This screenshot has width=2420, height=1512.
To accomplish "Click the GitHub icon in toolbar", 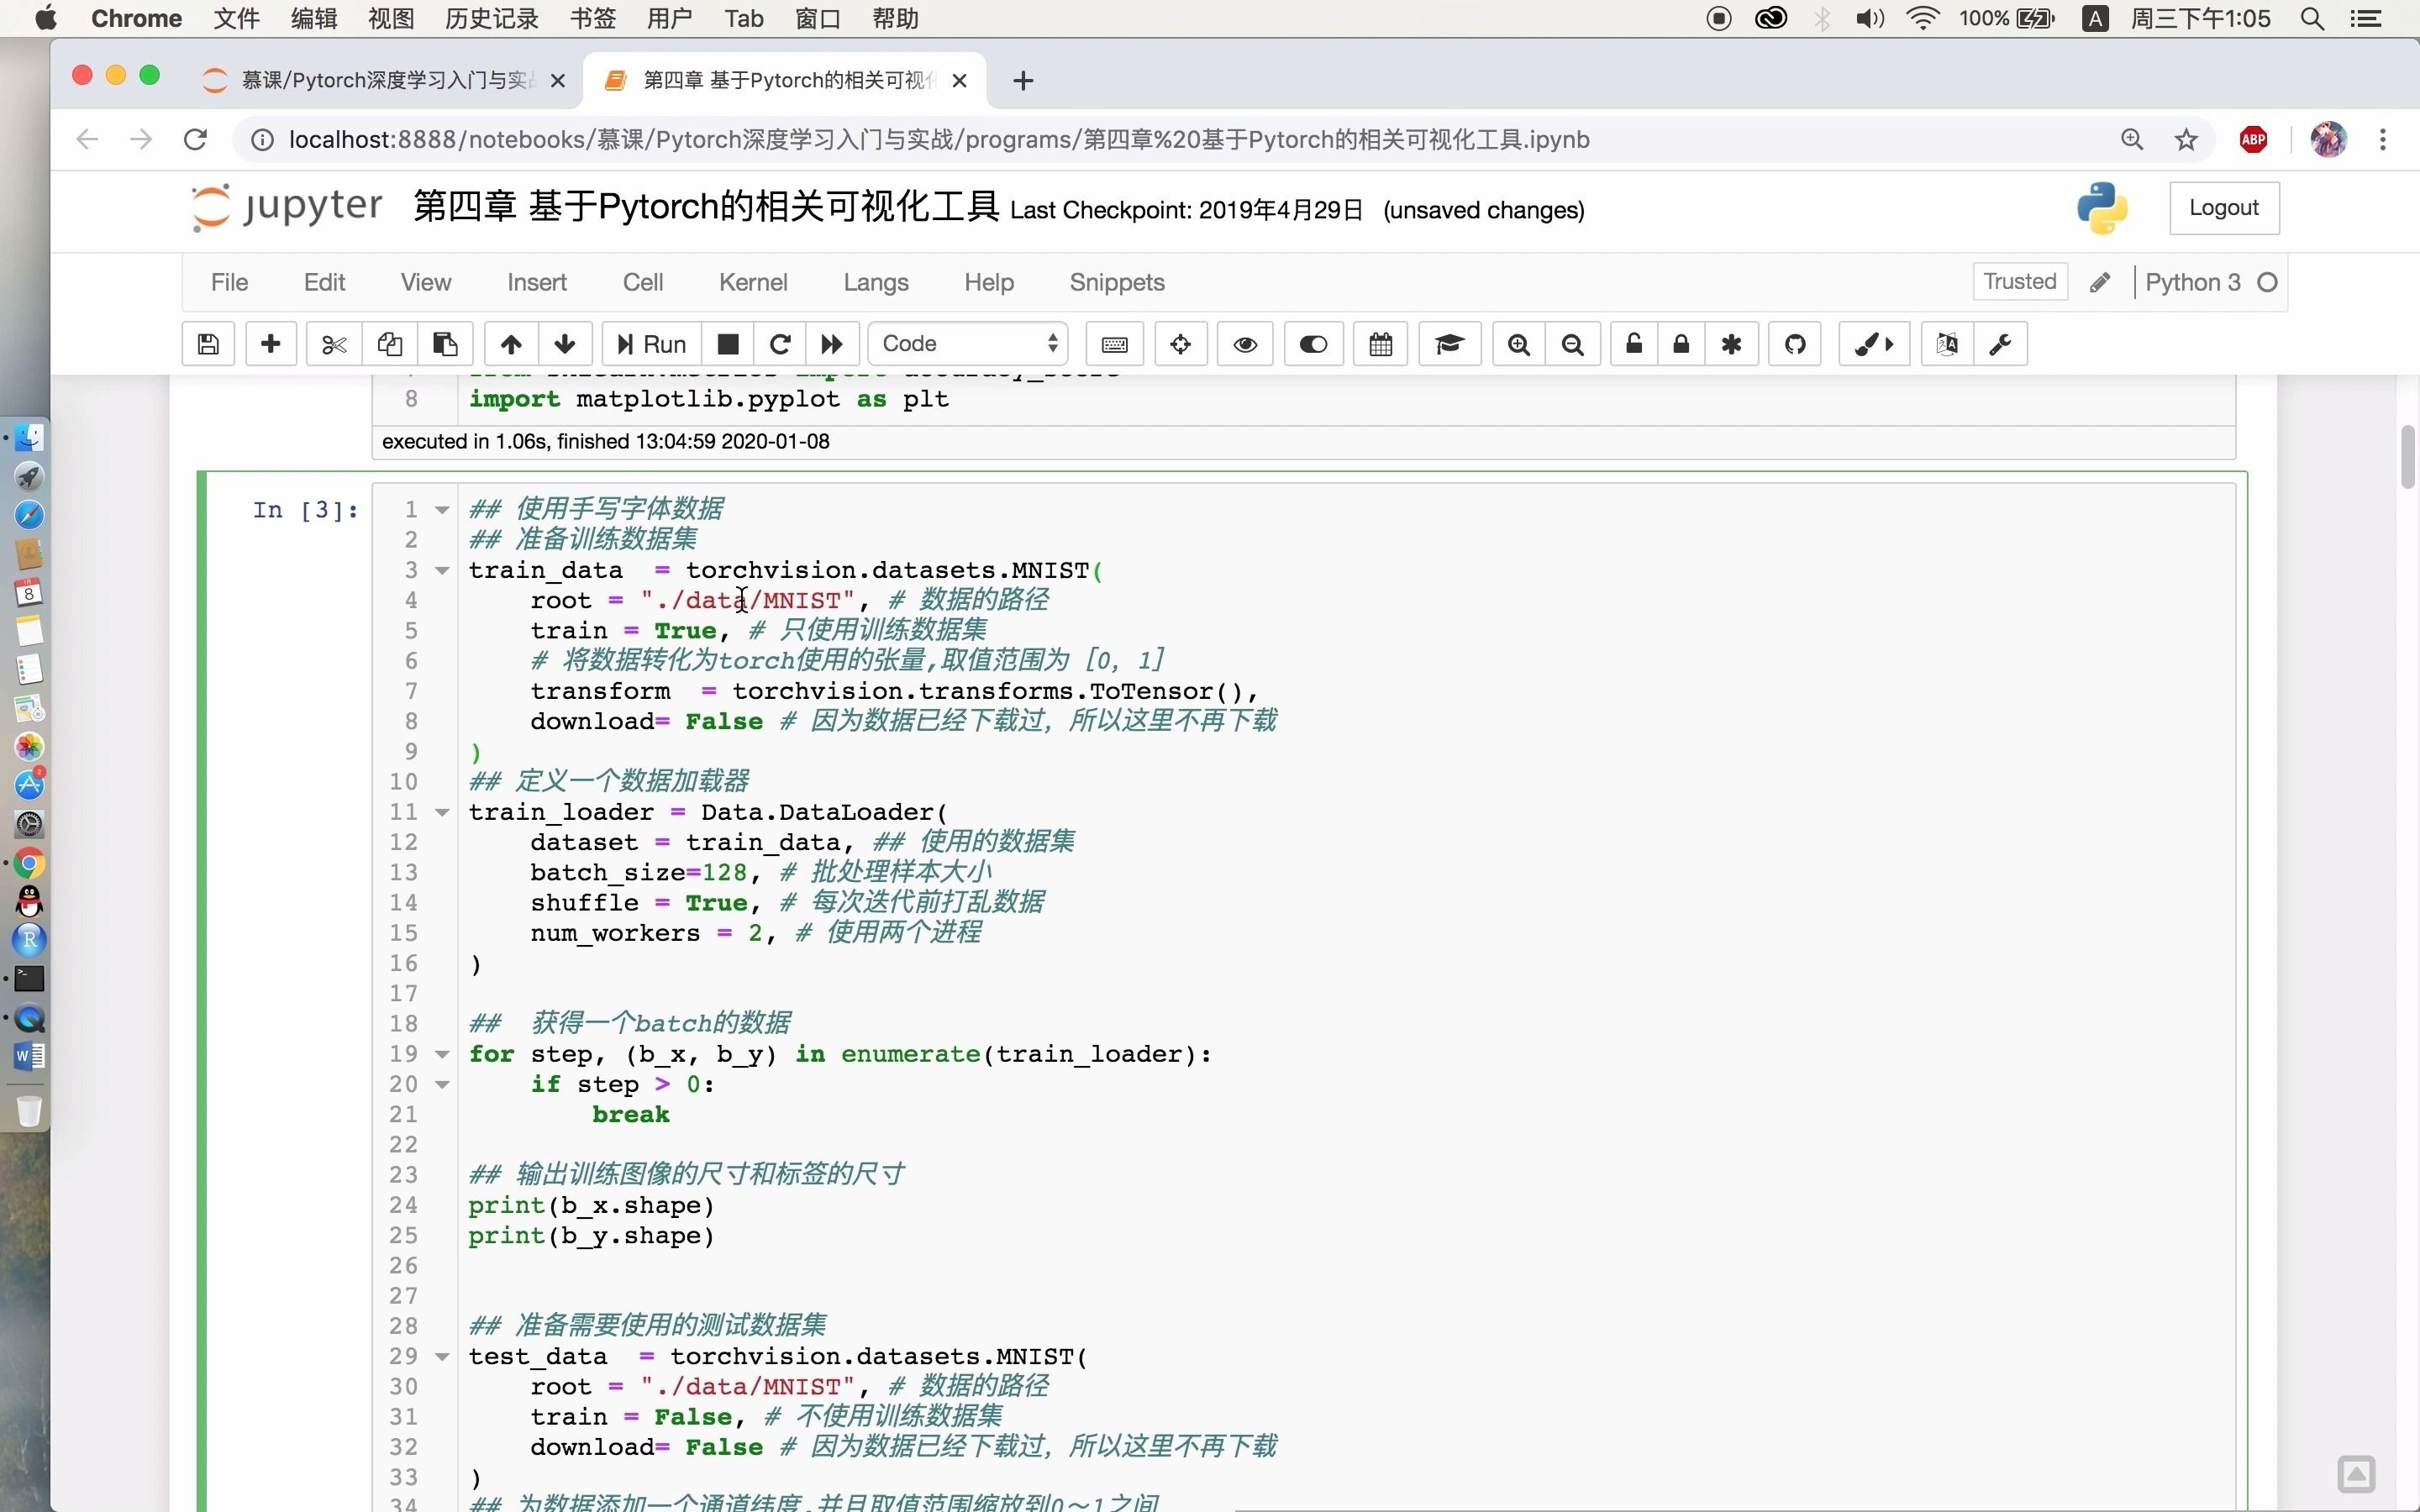I will click(x=1795, y=344).
